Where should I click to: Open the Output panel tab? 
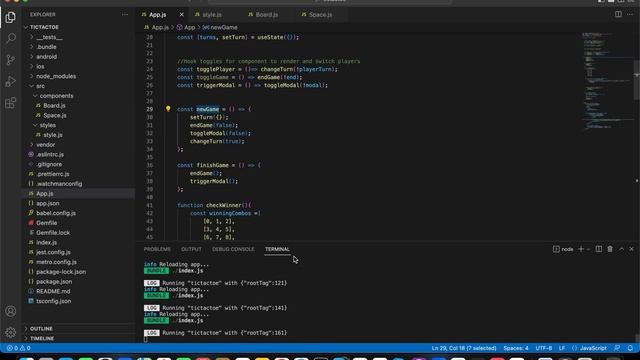pyautogui.click(x=191, y=249)
